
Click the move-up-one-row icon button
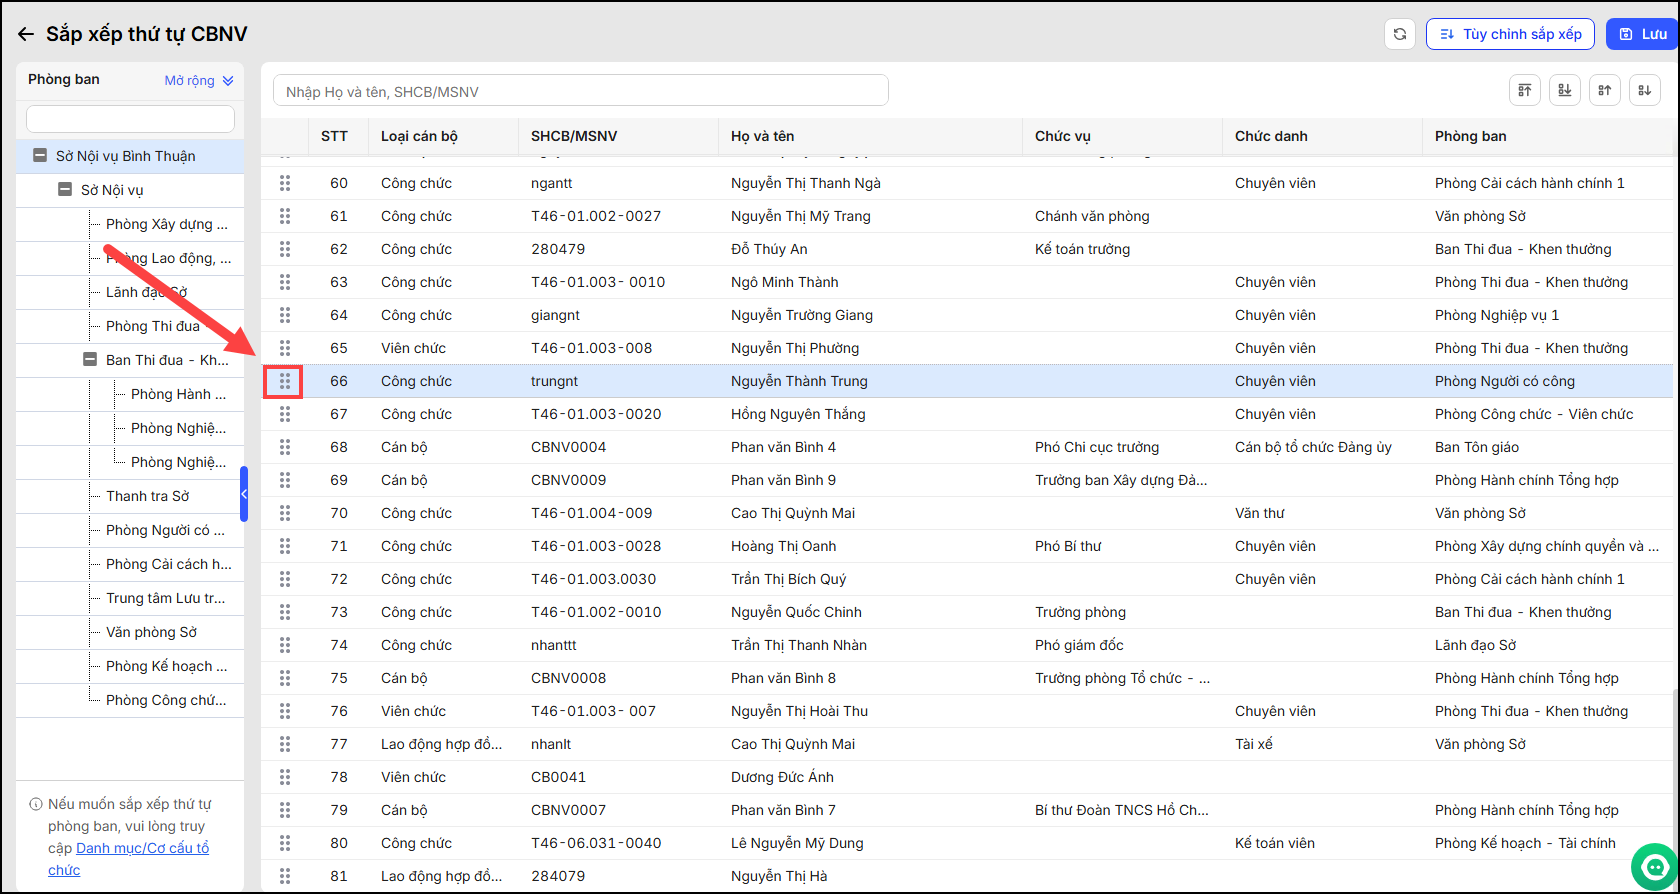point(1604,90)
